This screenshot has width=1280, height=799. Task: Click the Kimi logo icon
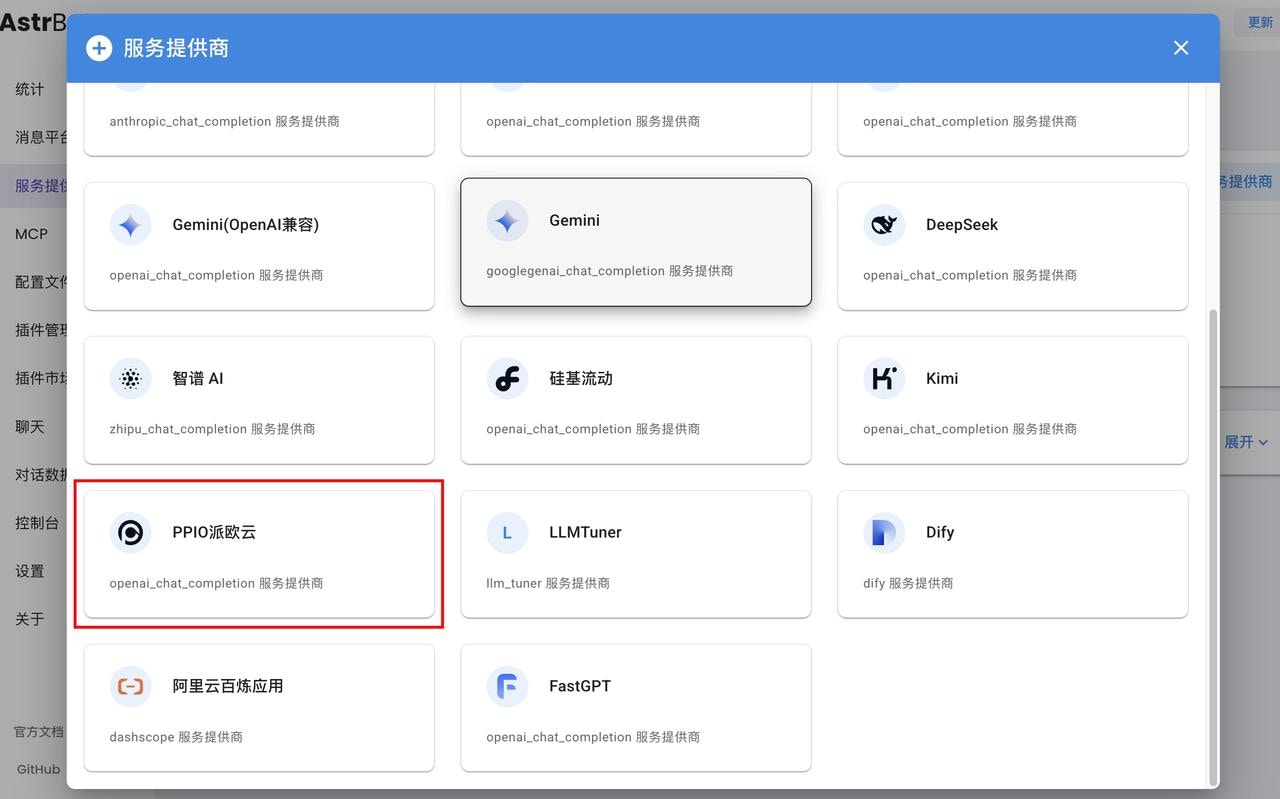[884, 379]
